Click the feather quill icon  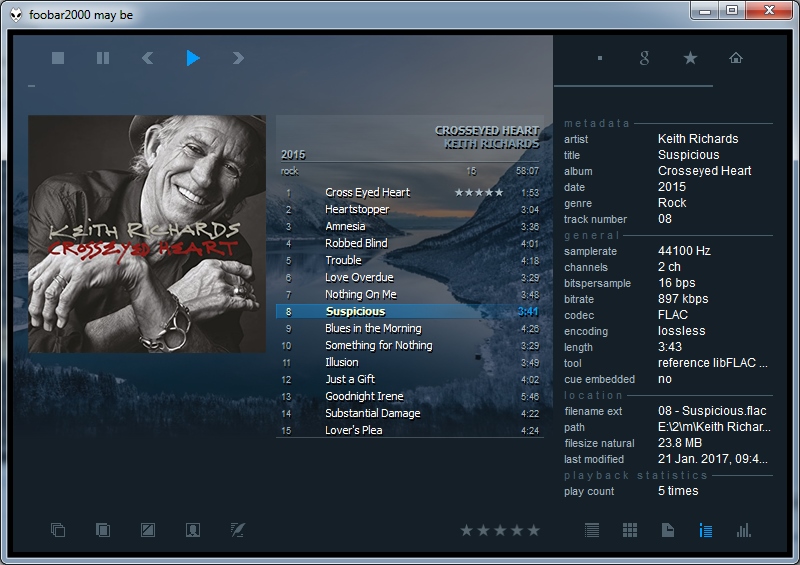pos(238,530)
